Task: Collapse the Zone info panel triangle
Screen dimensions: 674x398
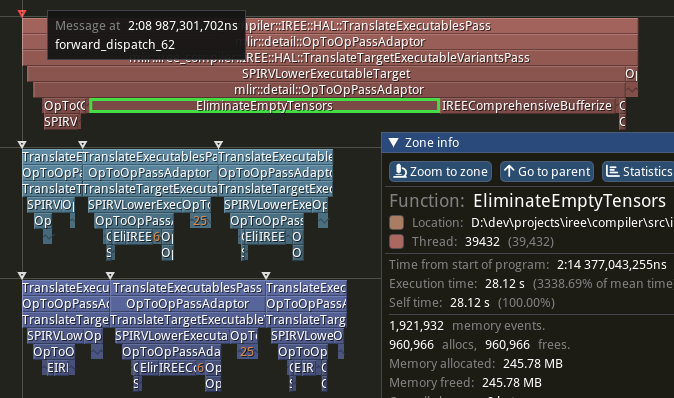Action: 393,143
